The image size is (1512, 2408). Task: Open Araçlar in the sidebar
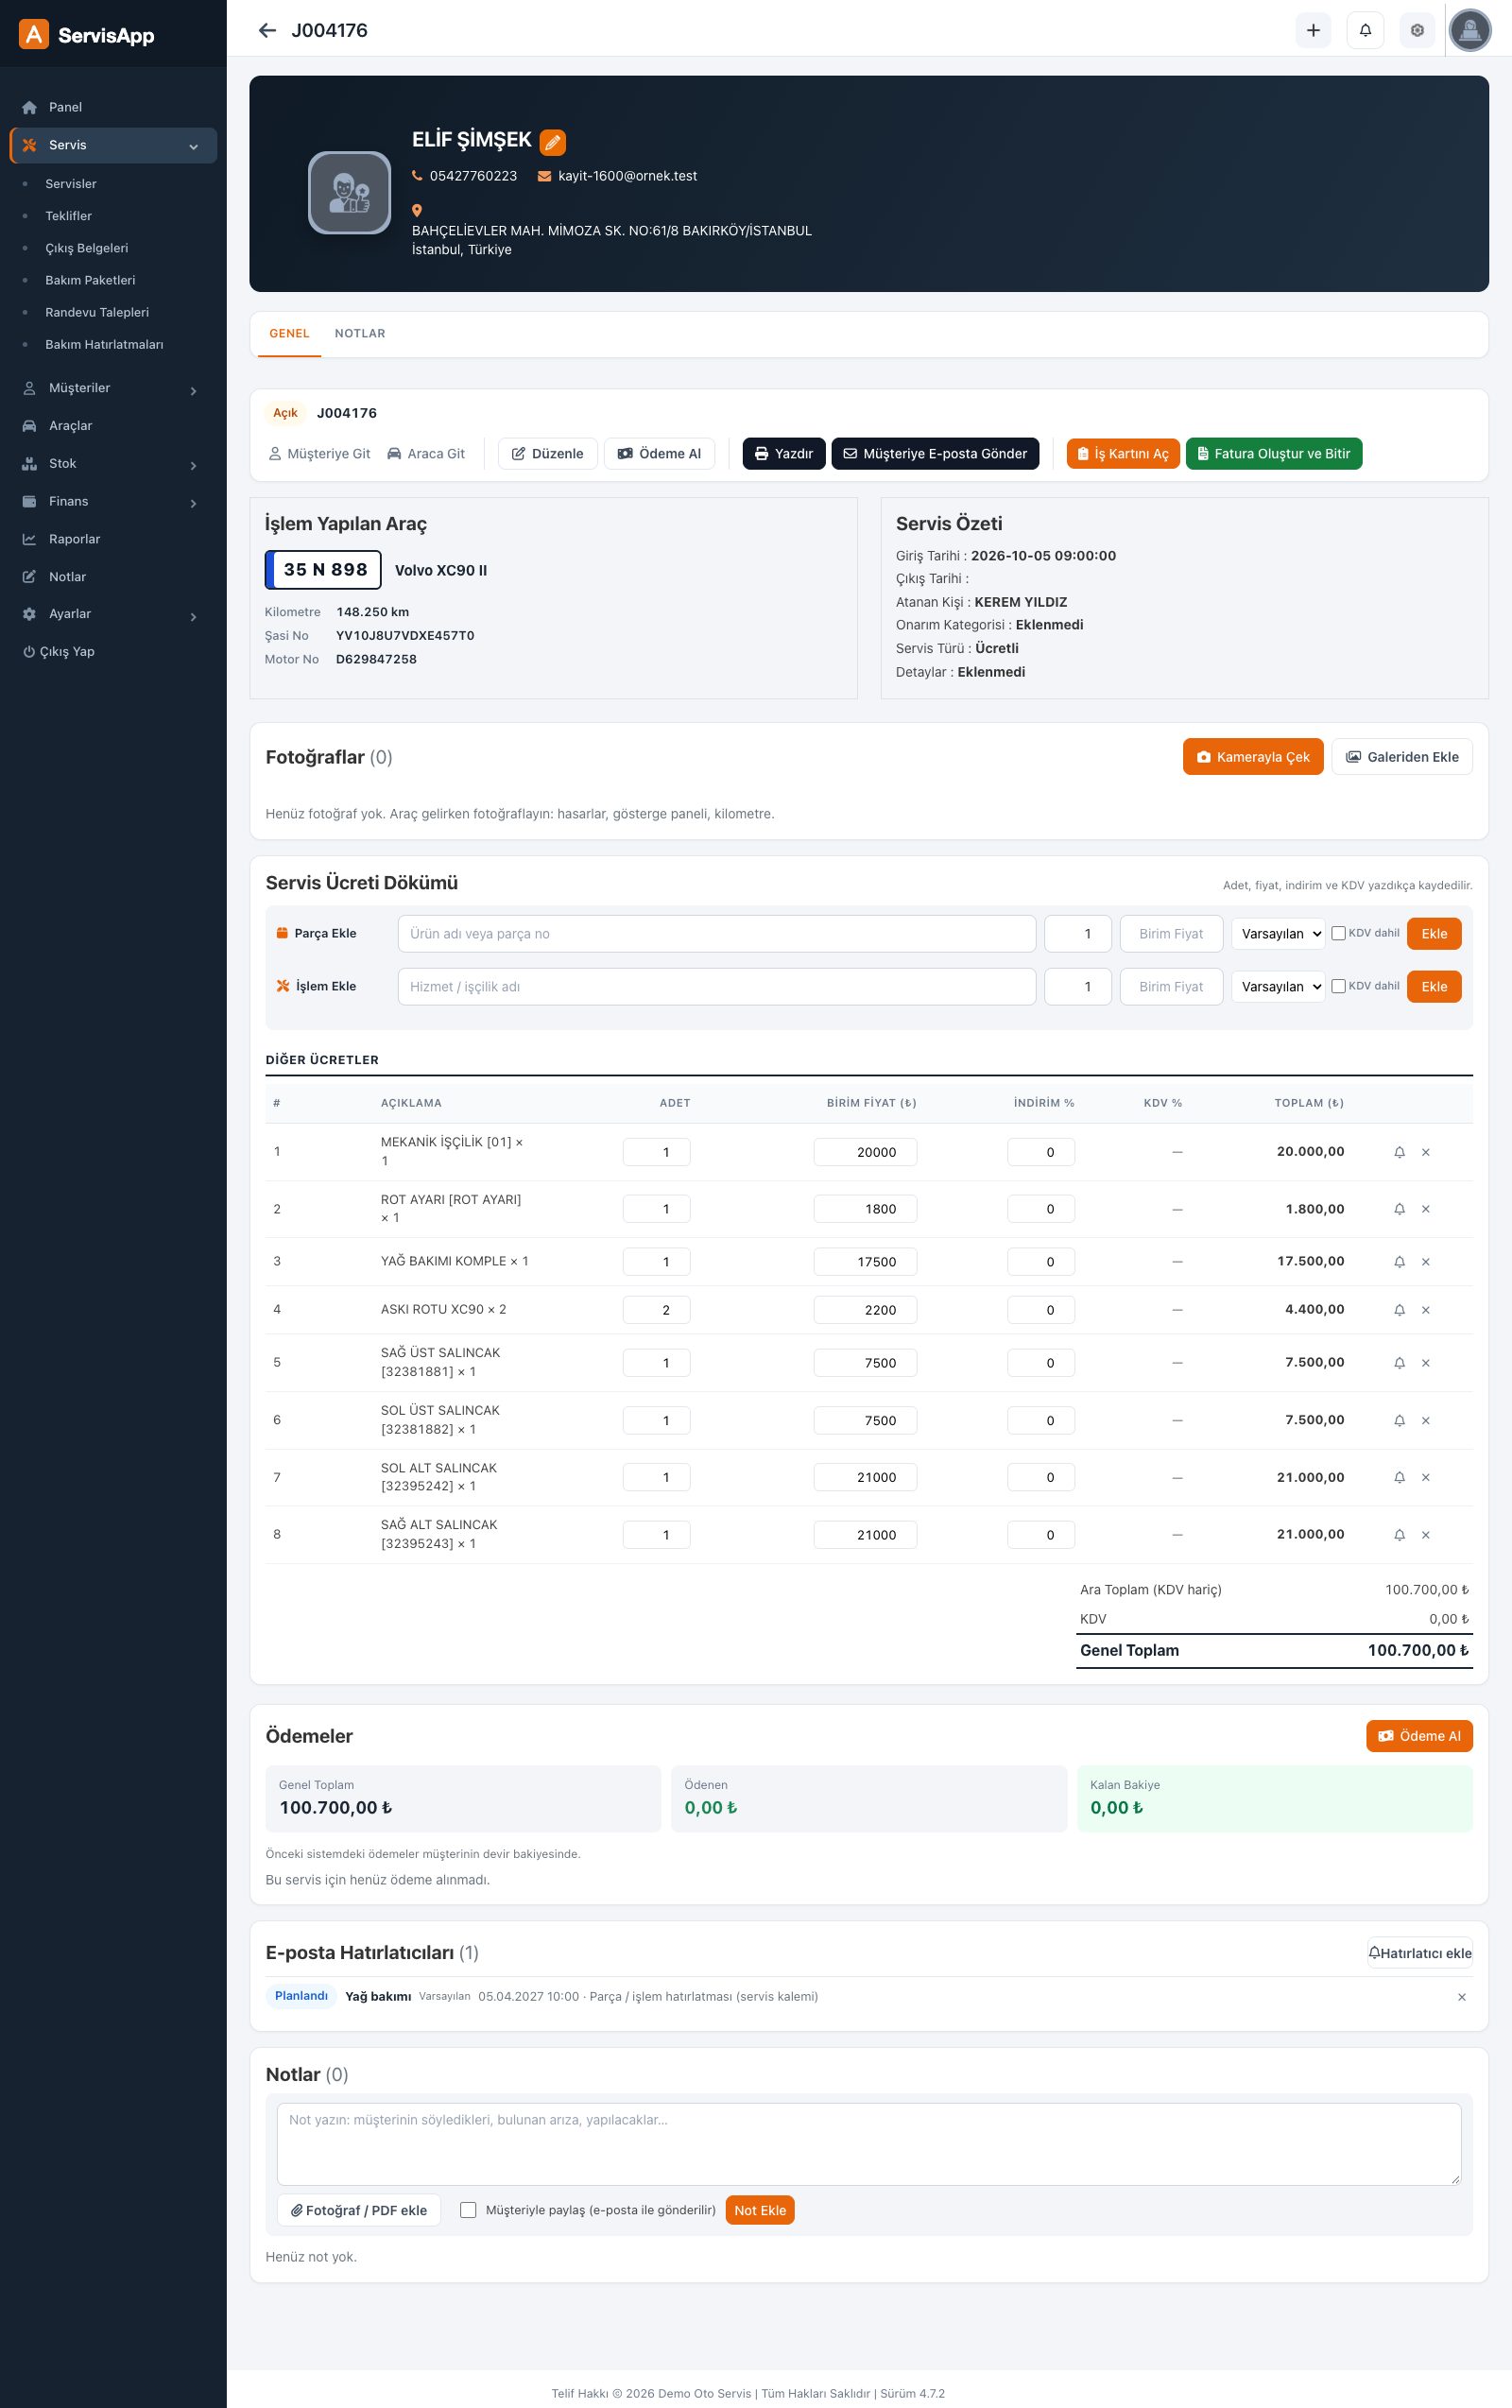(x=113, y=425)
